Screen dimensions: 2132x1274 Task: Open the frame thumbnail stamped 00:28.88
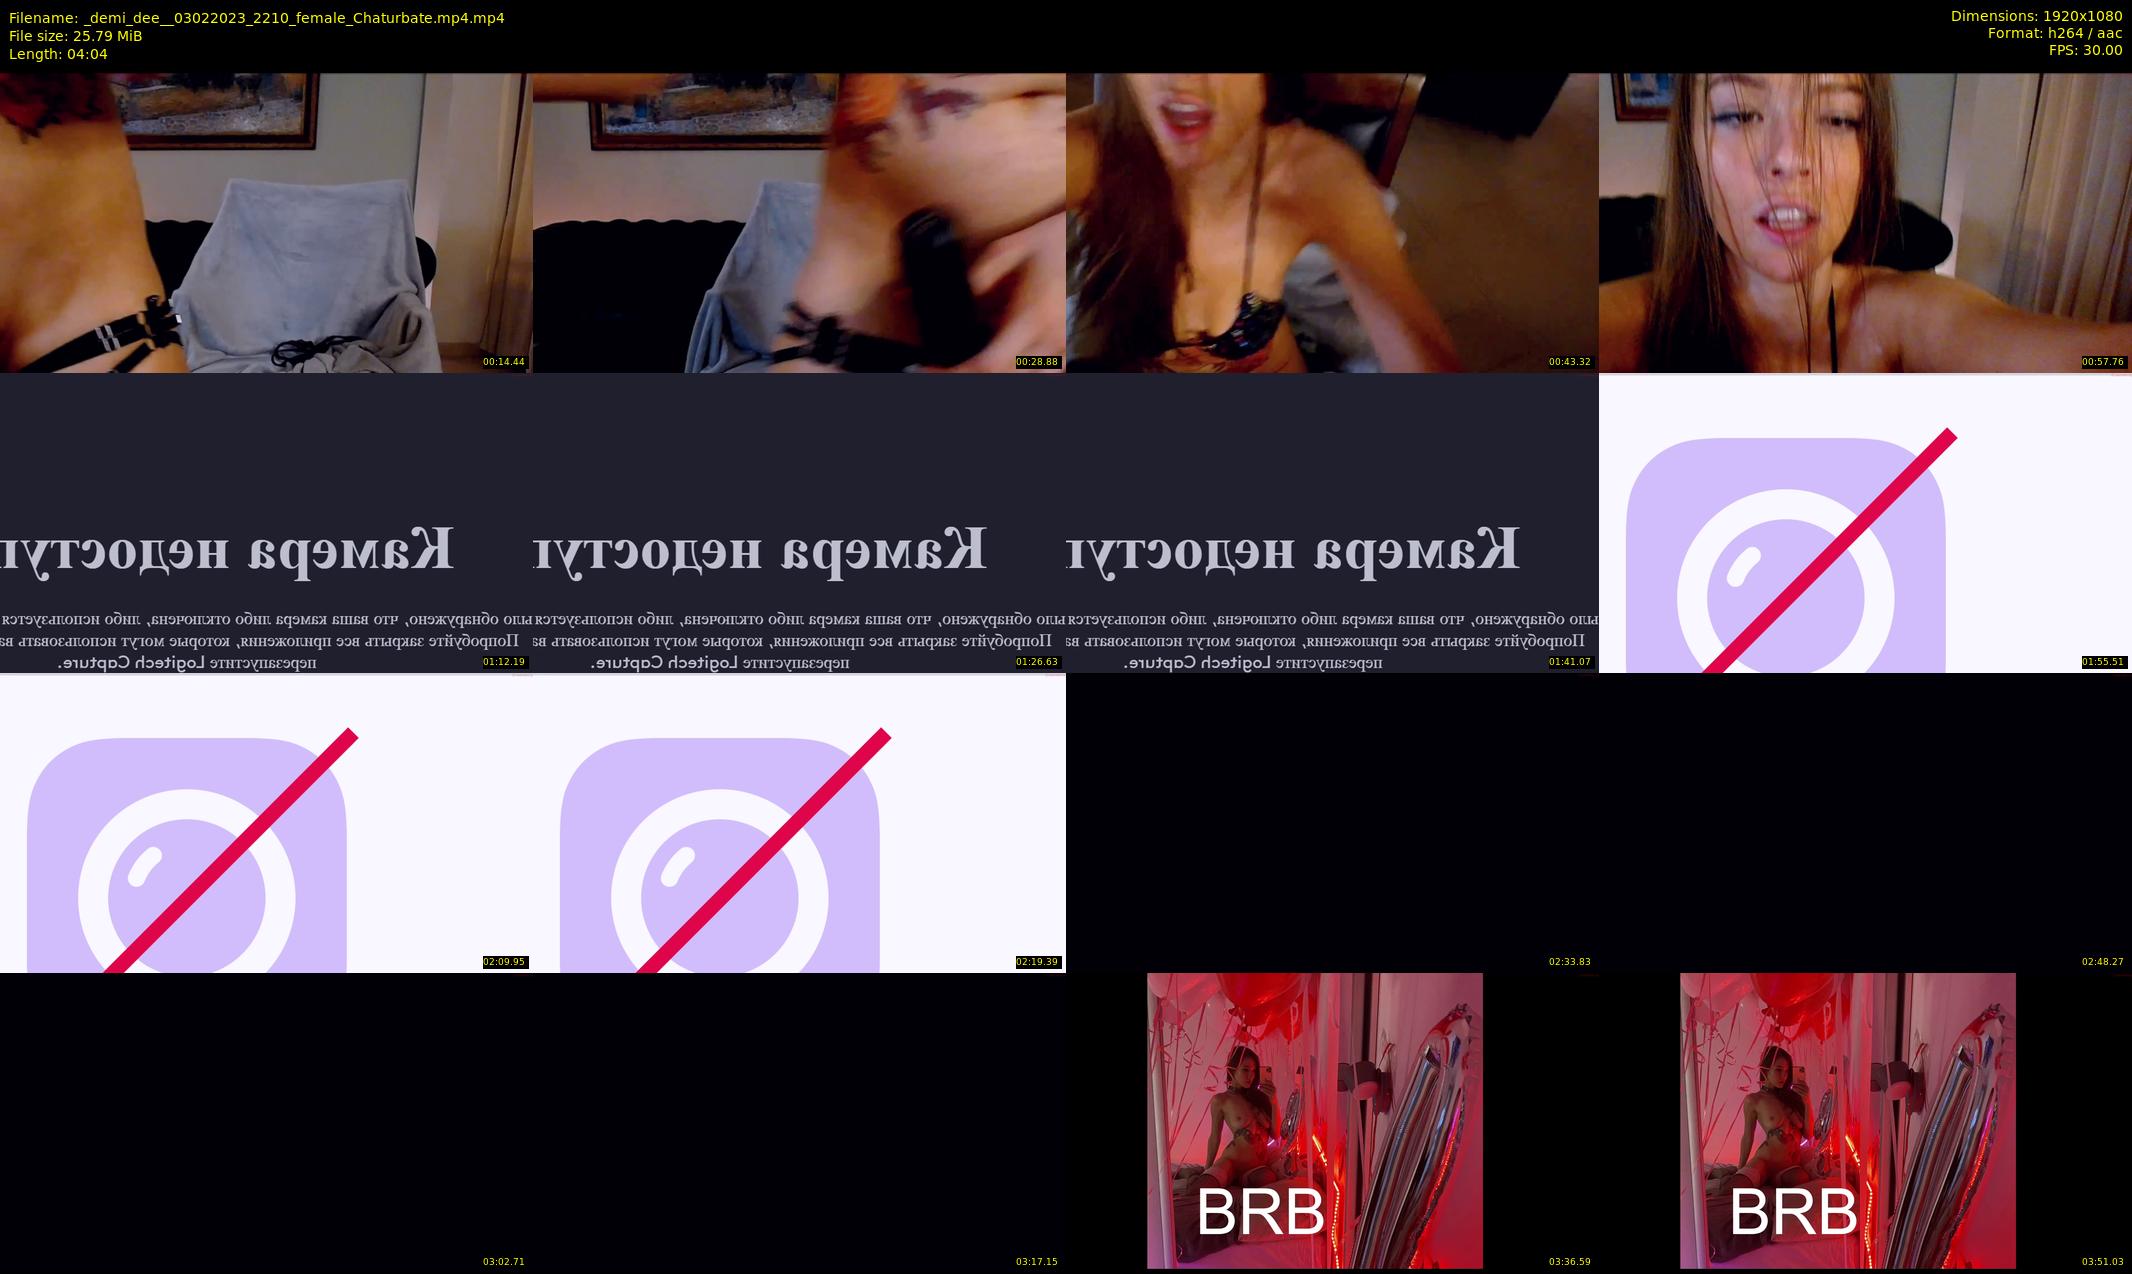(799, 223)
